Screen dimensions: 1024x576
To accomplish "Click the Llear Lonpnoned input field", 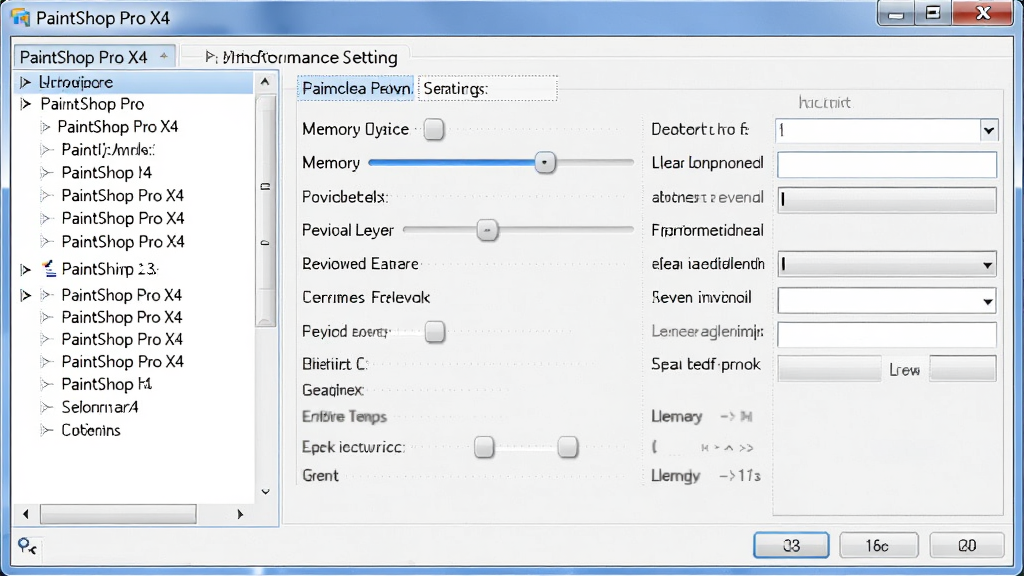I will [887, 165].
